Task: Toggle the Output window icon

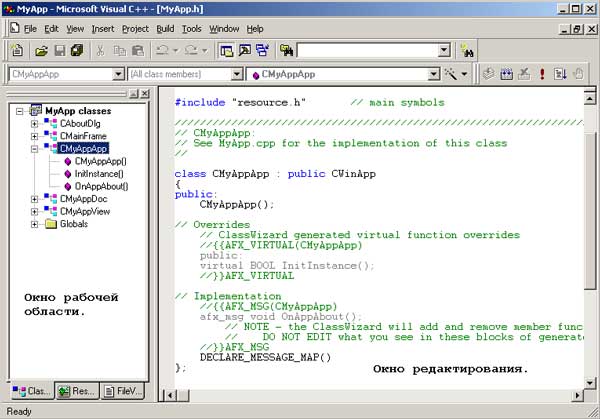Action: [x=245, y=50]
